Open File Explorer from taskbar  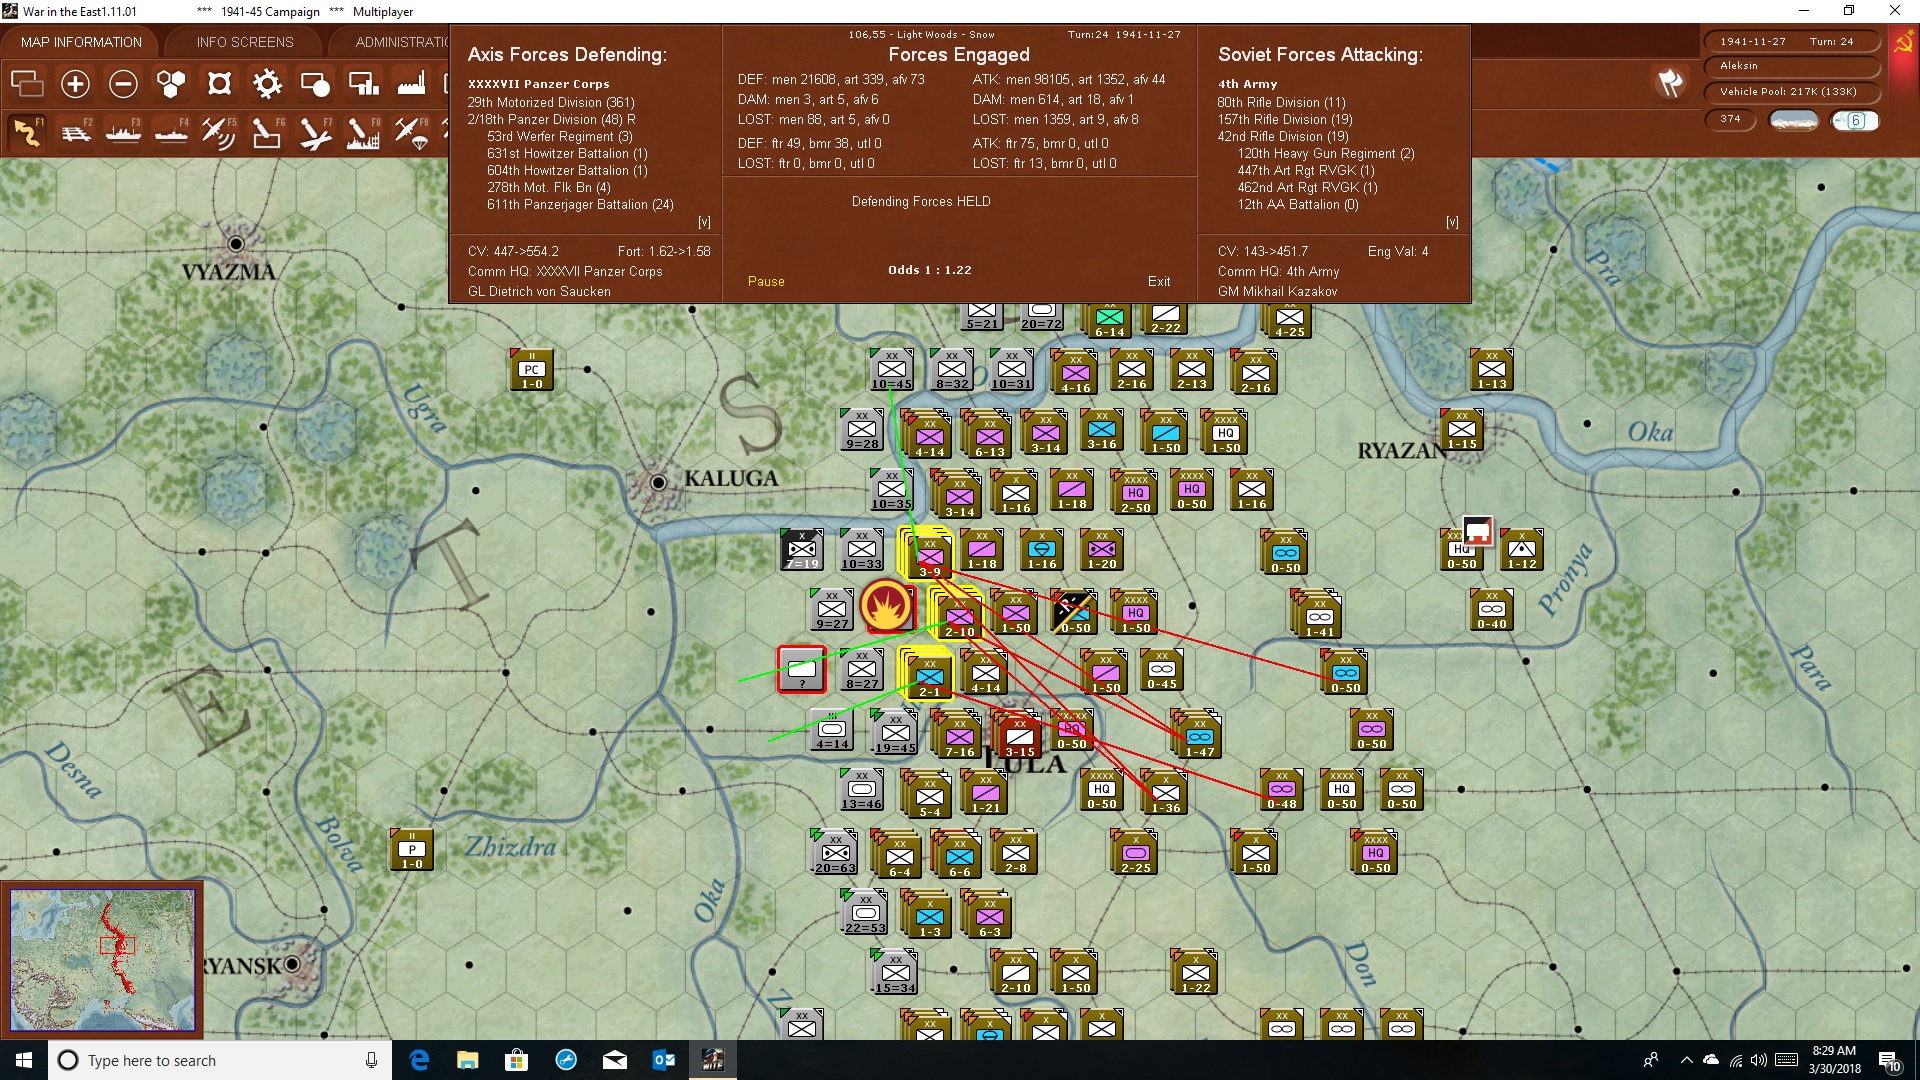tap(467, 1060)
